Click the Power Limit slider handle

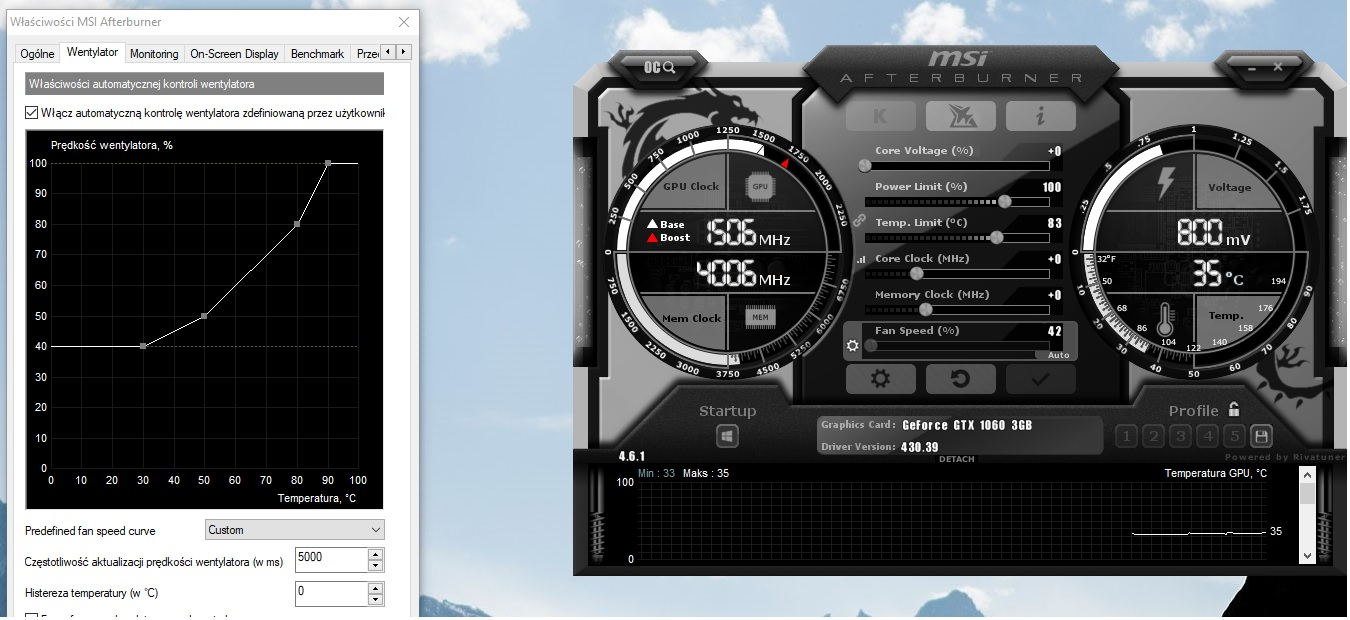click(x=1004, y=201)
